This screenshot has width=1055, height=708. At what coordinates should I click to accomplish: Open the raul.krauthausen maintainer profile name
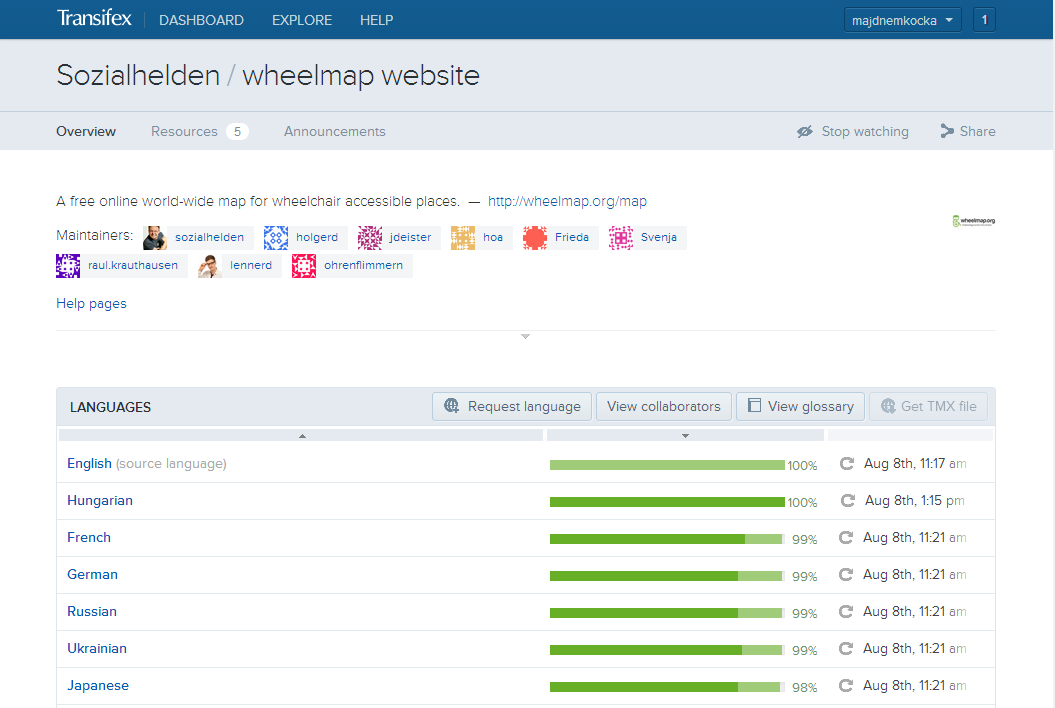tap(133, 266)
